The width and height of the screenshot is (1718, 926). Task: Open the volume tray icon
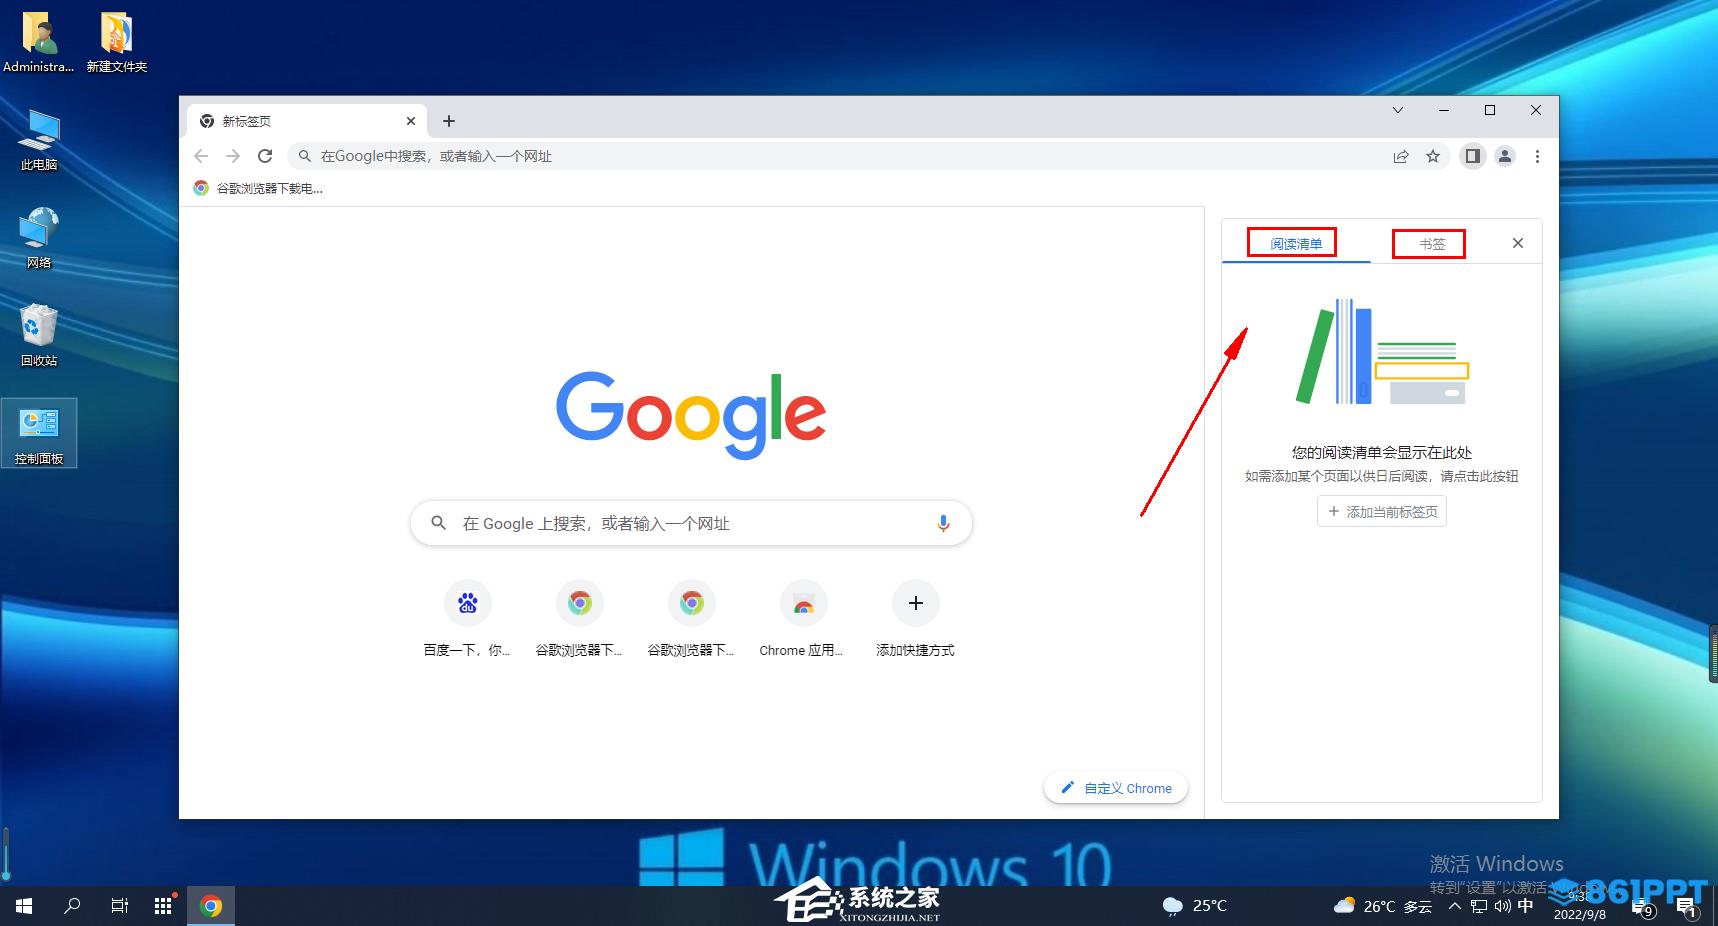click(1502, 906)
